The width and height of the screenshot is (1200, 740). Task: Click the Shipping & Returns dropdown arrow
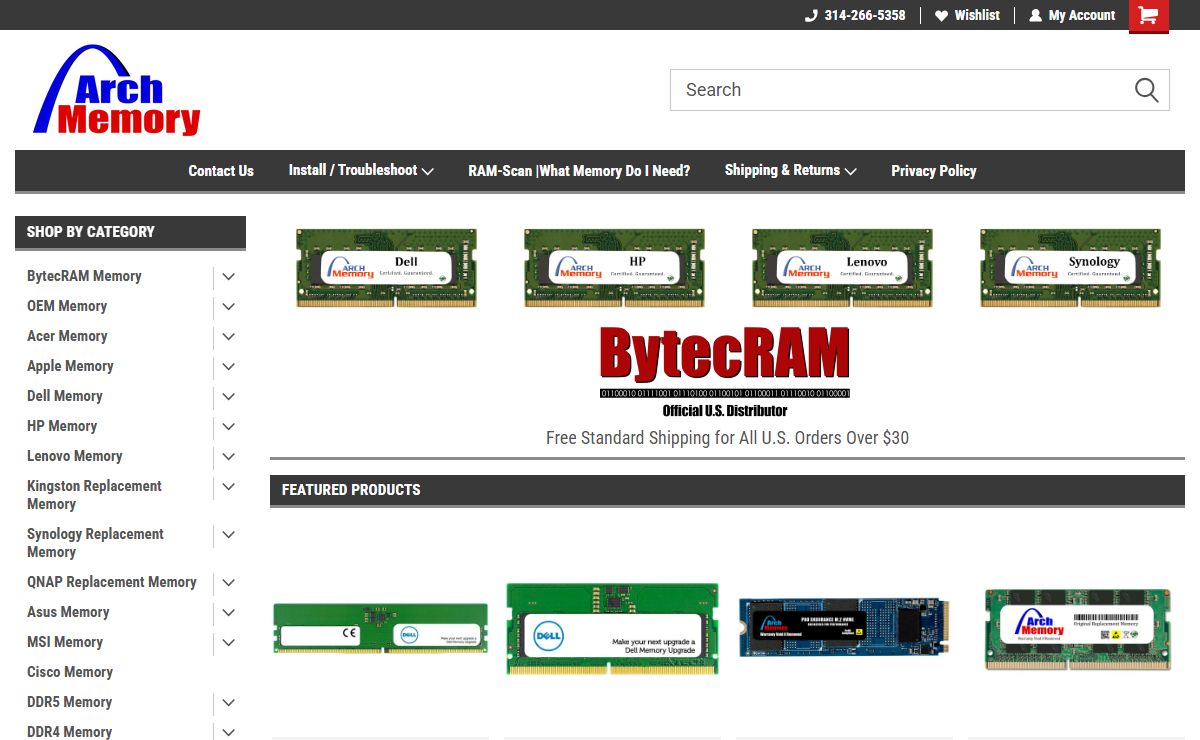tap(851, 171)
